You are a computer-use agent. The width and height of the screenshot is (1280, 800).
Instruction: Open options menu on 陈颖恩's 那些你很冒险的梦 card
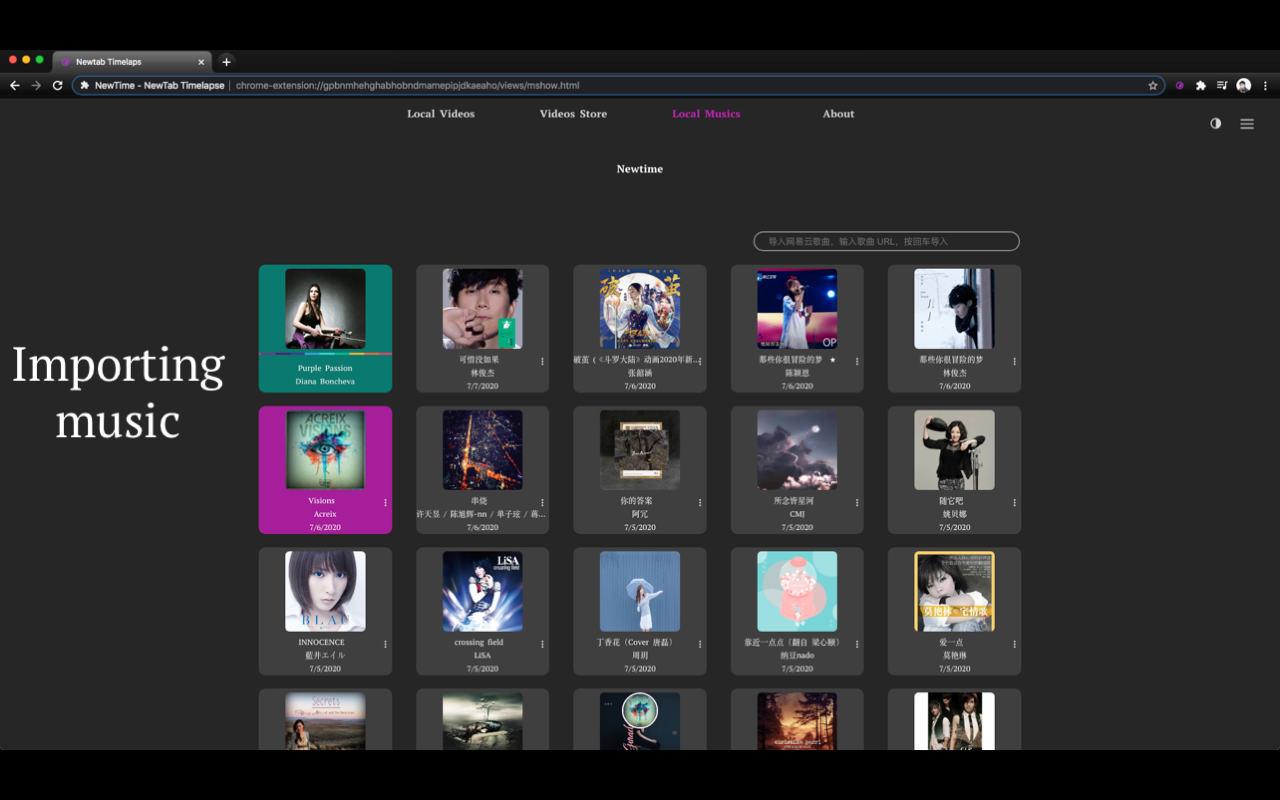point(857,361)
